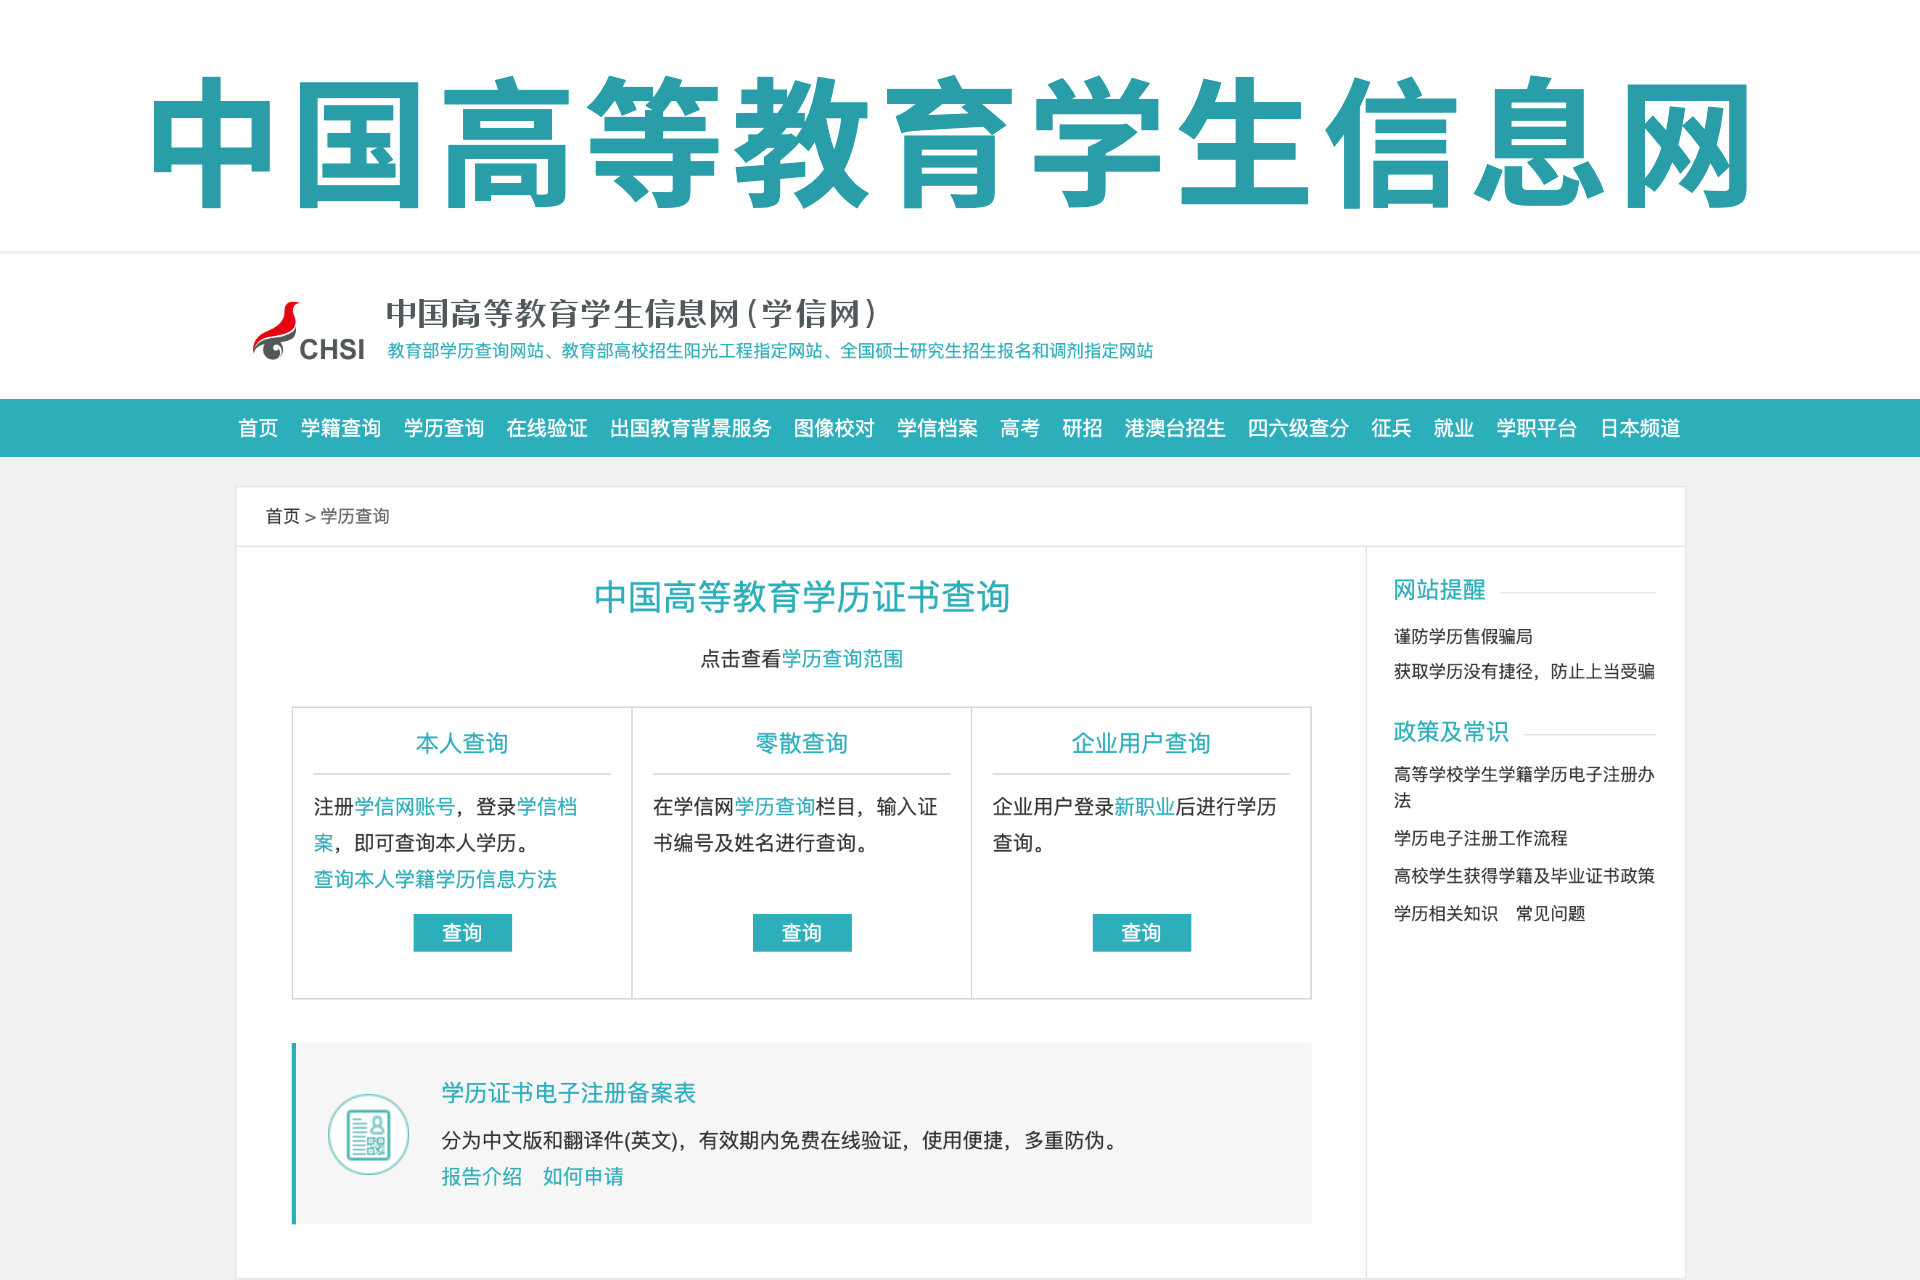Image resolution: width=1920 pixels, height=1280 pixels.
Task: Open the 学历相关知识 link
Action: 1446,913
